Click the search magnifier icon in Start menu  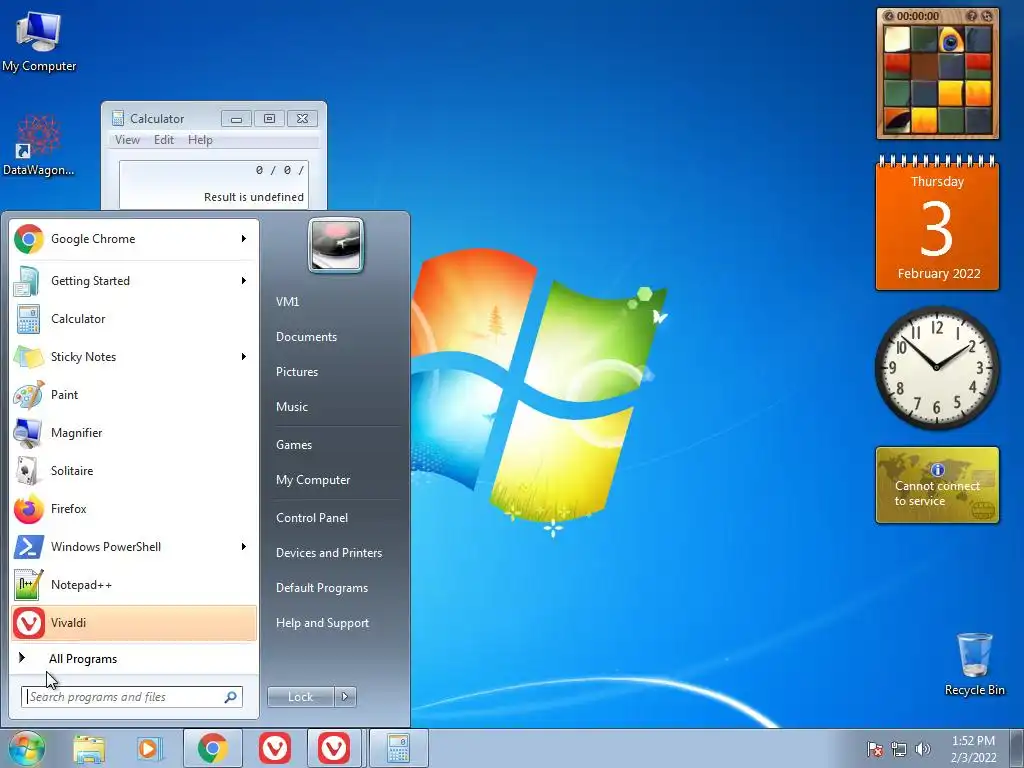tap(231, 697)
